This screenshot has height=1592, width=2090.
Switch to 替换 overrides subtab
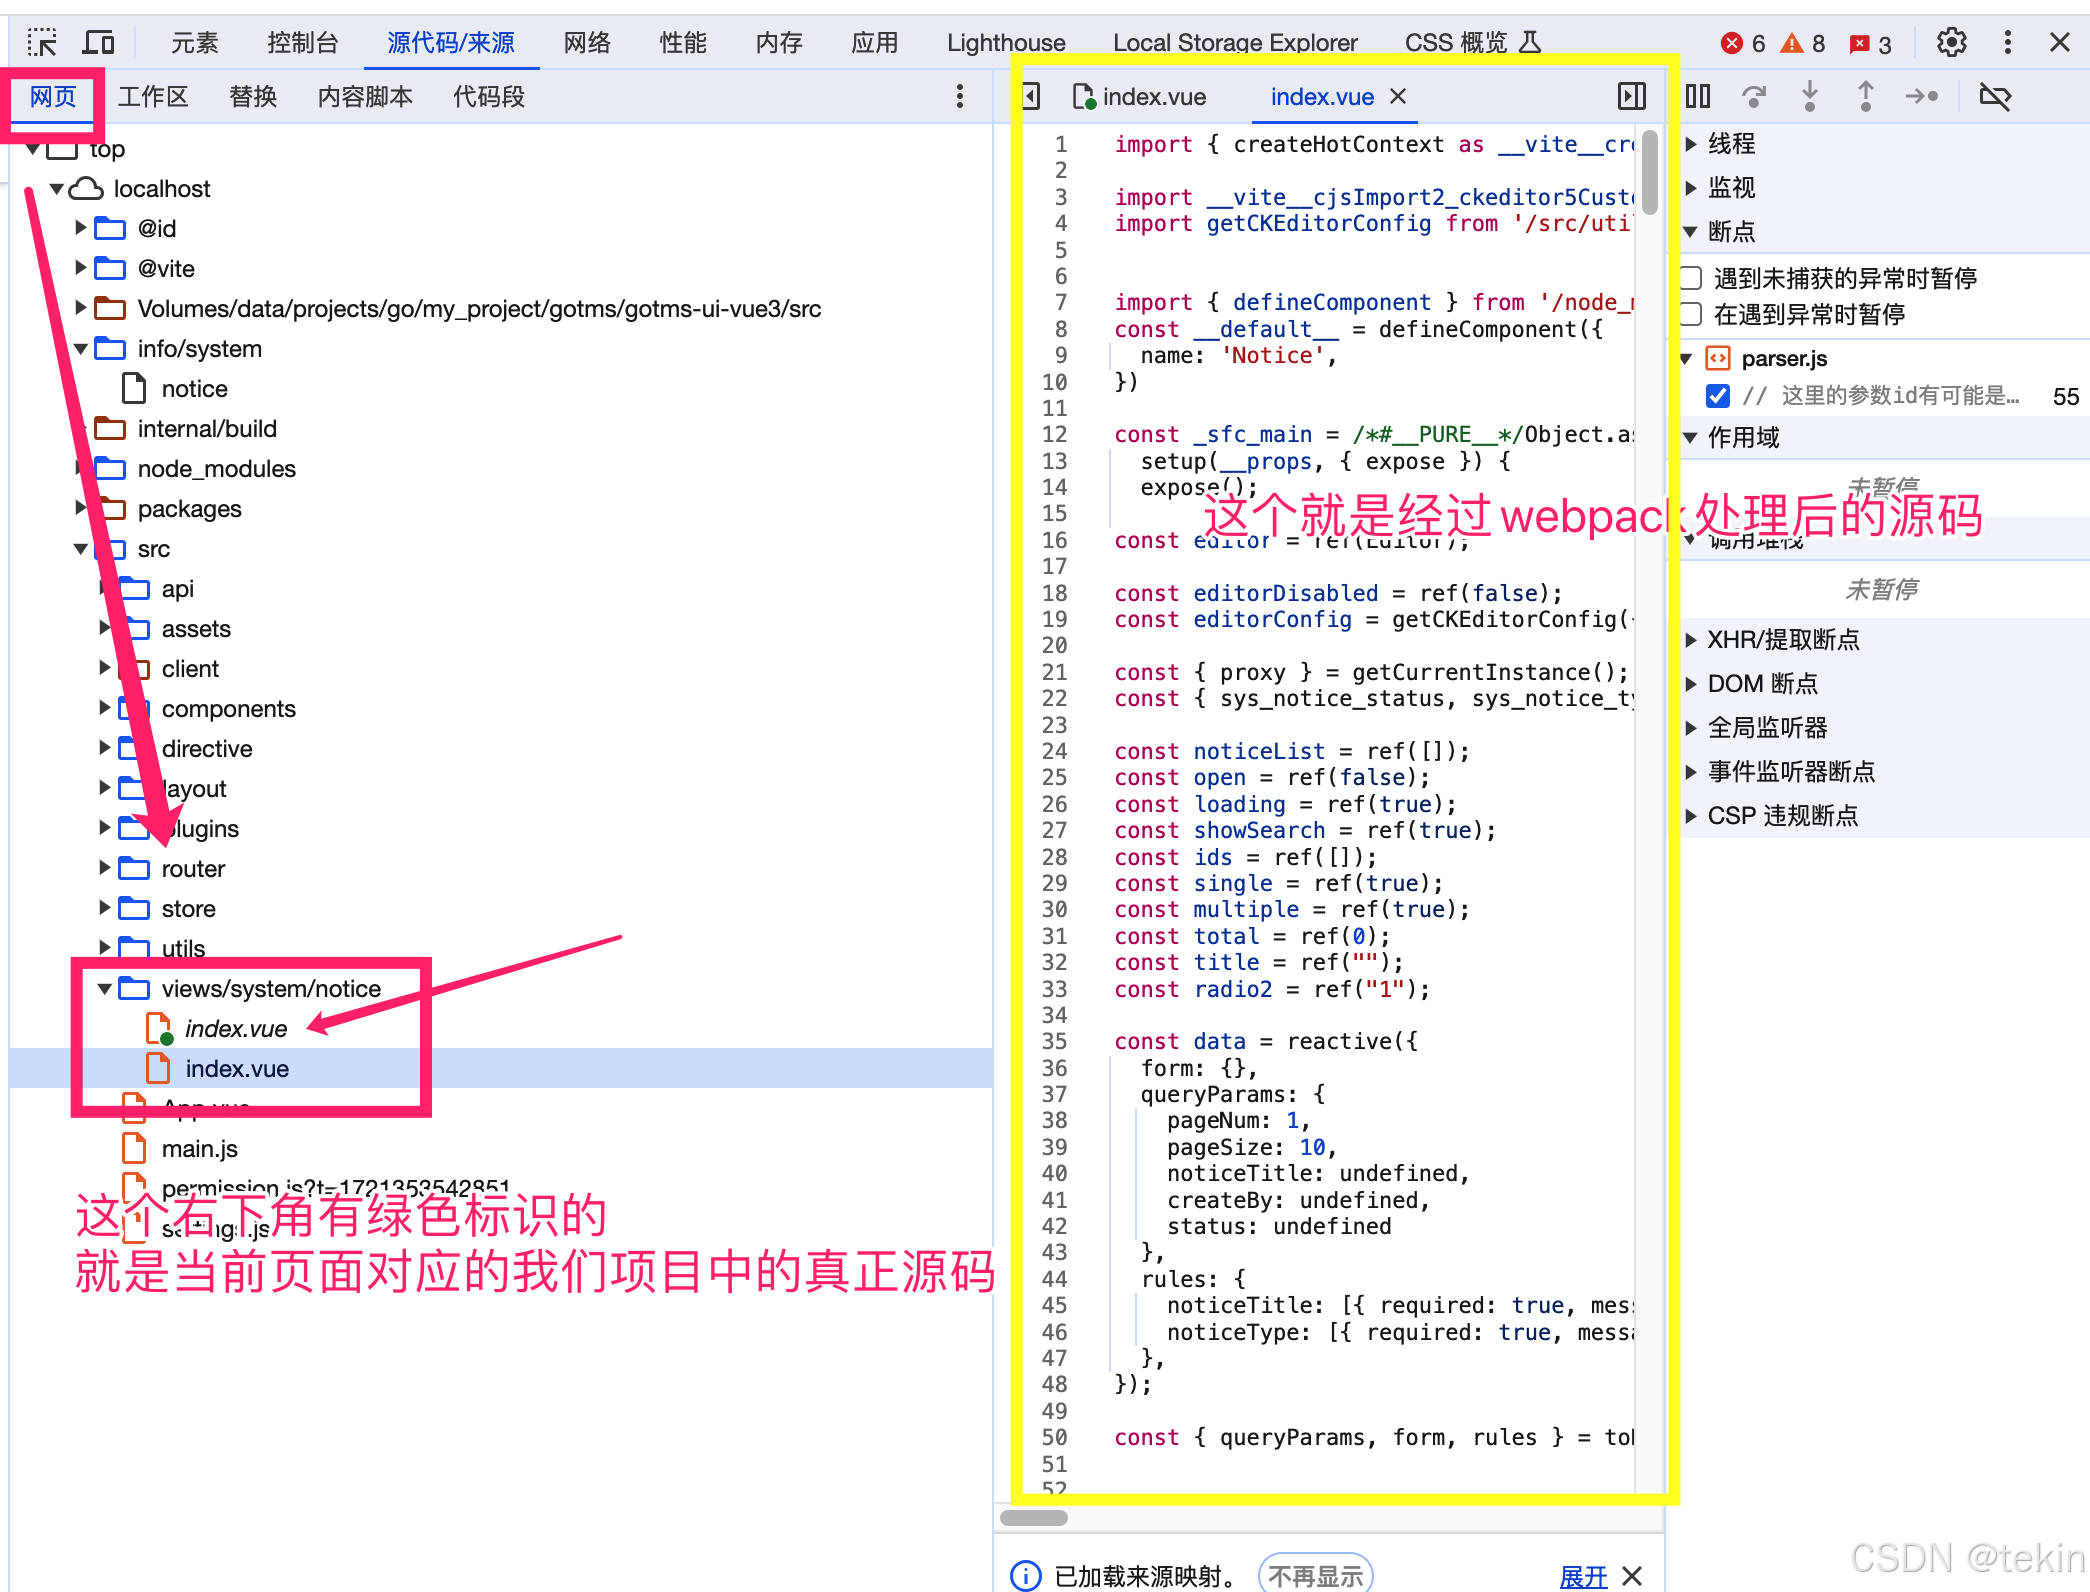pos(253,96)
